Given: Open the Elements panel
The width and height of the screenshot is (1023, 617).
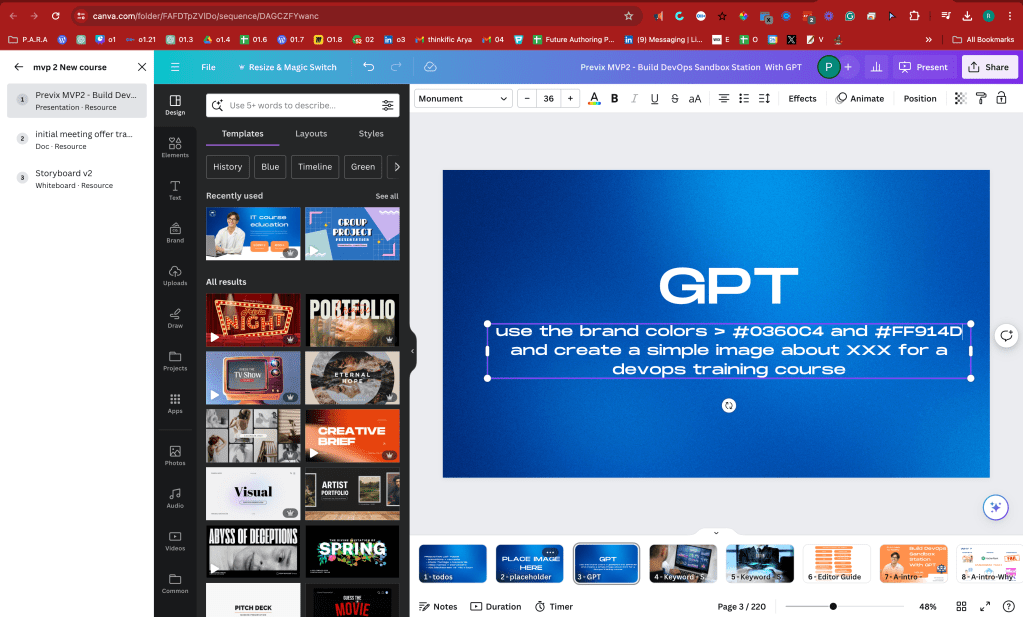Looking at the screenshot, I should (x=175, y=147).
